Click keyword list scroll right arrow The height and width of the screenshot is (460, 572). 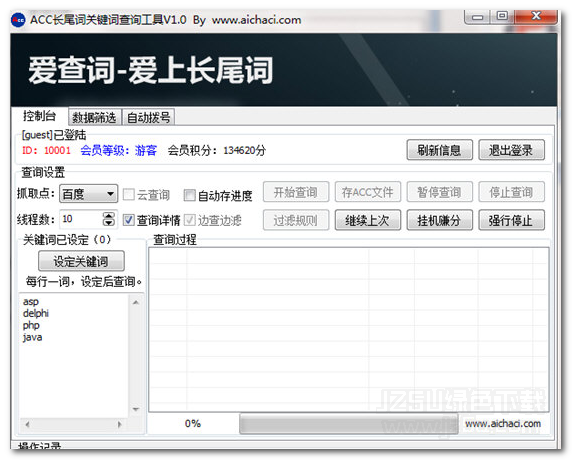119,424
